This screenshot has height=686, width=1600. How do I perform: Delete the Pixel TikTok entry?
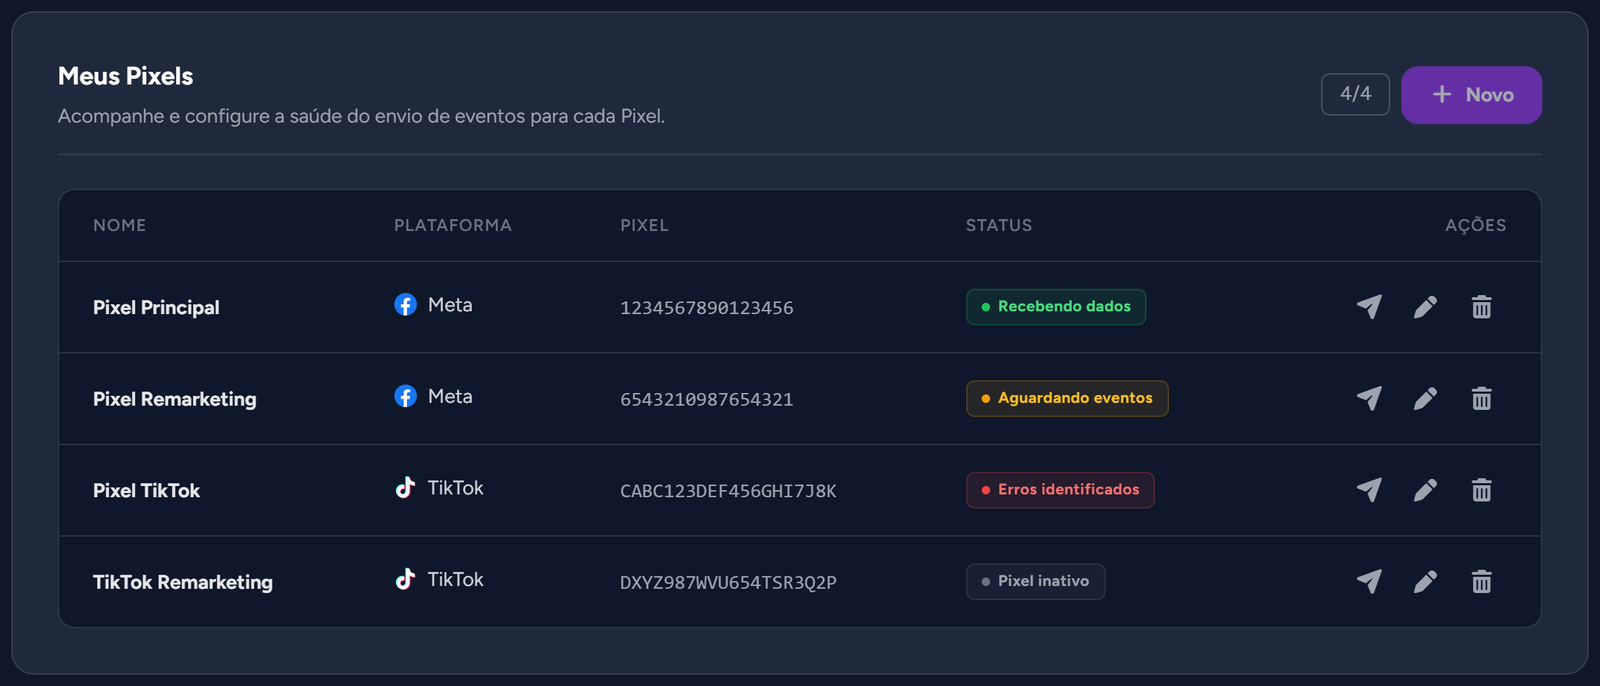click(1482, 490)
